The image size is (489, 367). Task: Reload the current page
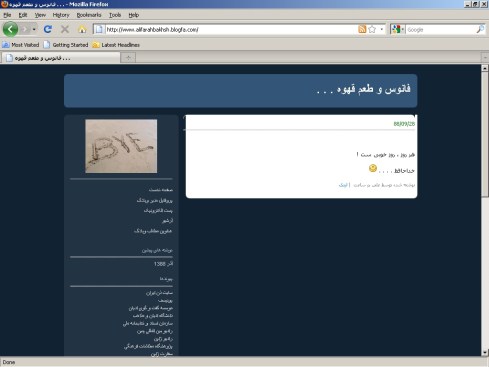pos(48,29)
